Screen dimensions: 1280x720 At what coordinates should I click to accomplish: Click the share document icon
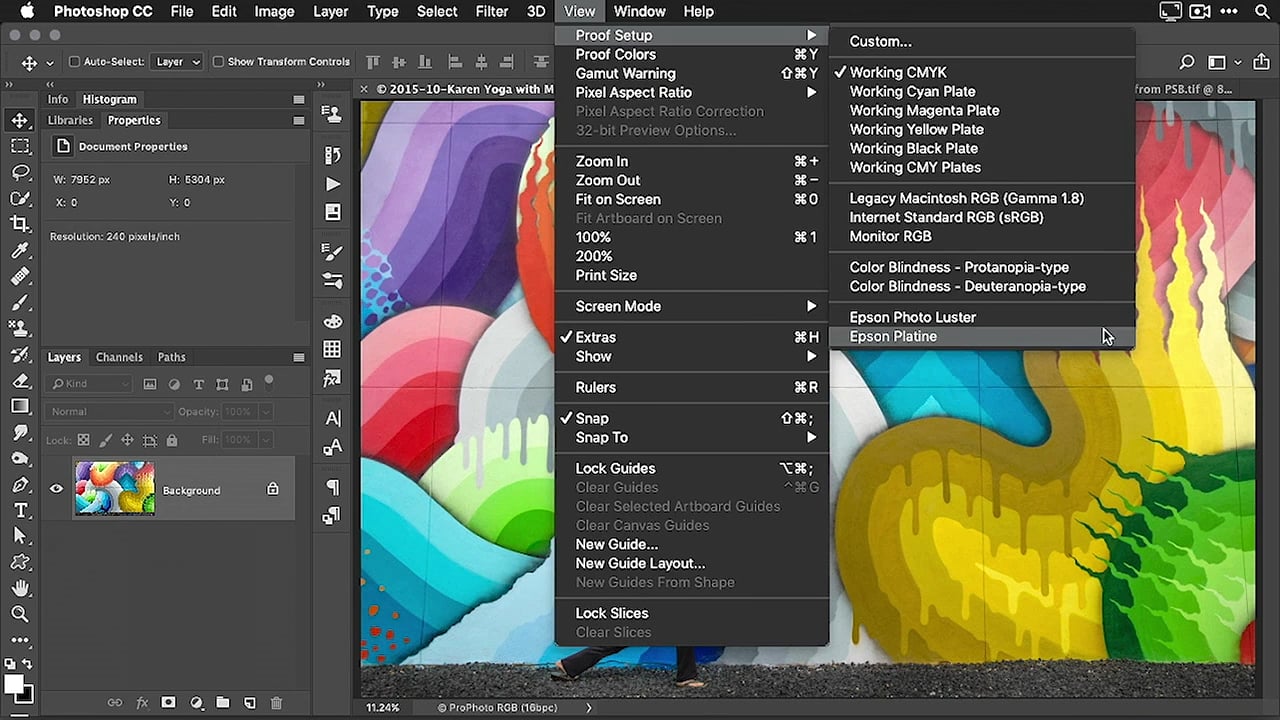[1261, 62]
